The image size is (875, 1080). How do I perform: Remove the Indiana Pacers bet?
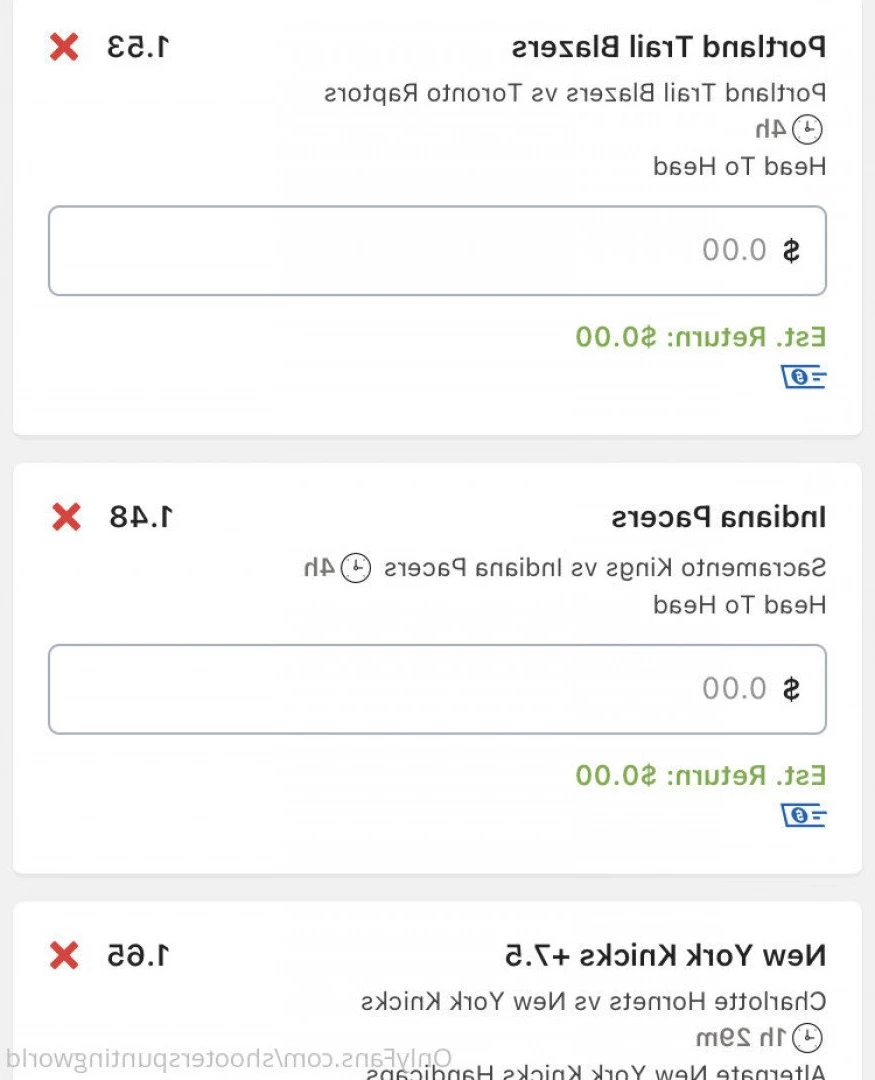pos(66,517)
